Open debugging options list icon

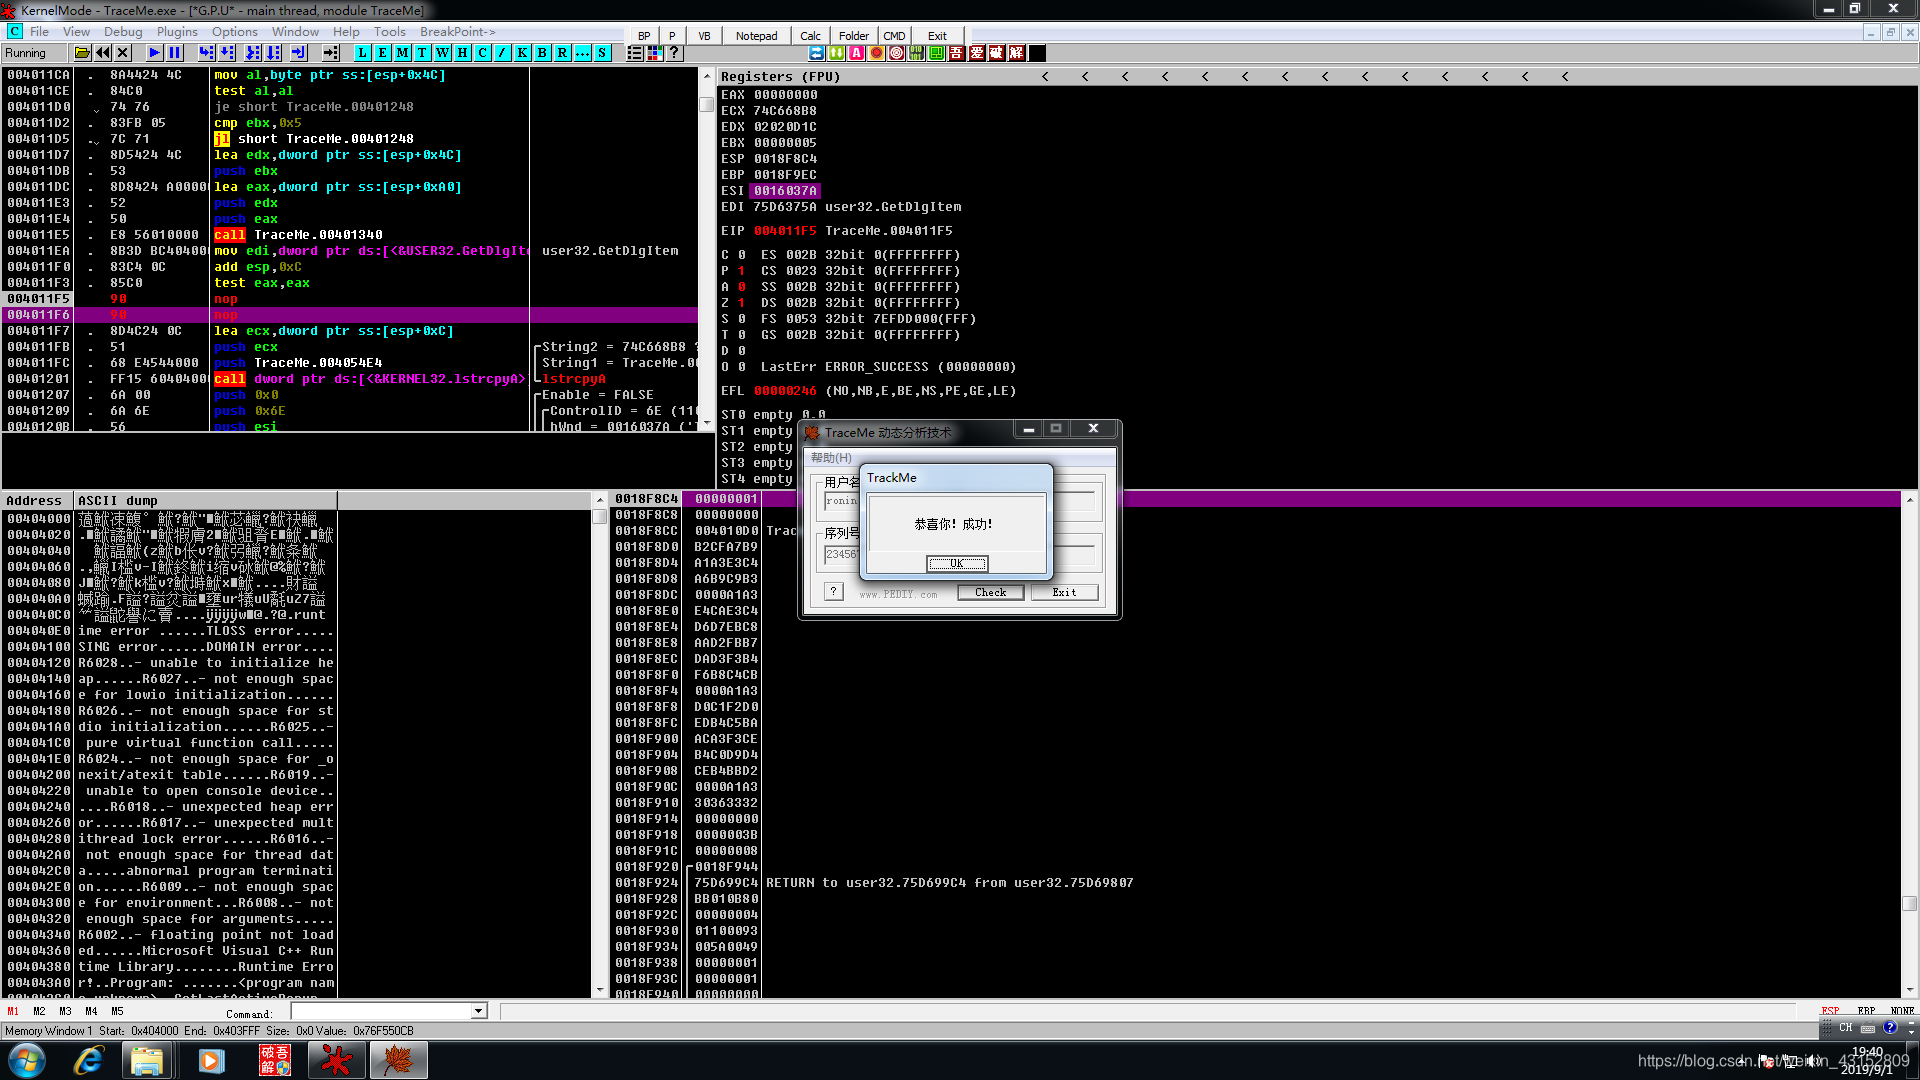[634, 53]
